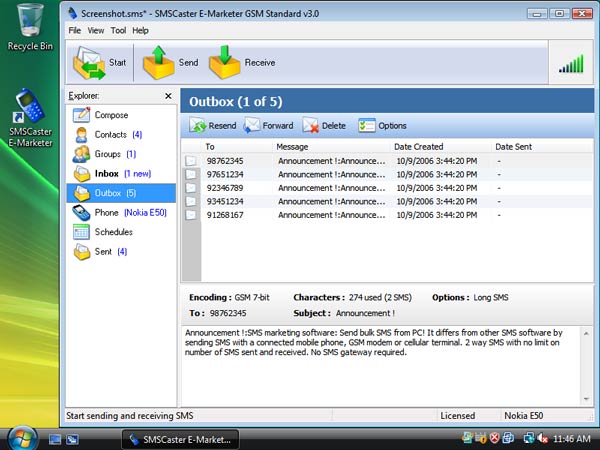Open Schedules in the Explorer
This screenshot has height=450, width=600.
pos(113,231)
